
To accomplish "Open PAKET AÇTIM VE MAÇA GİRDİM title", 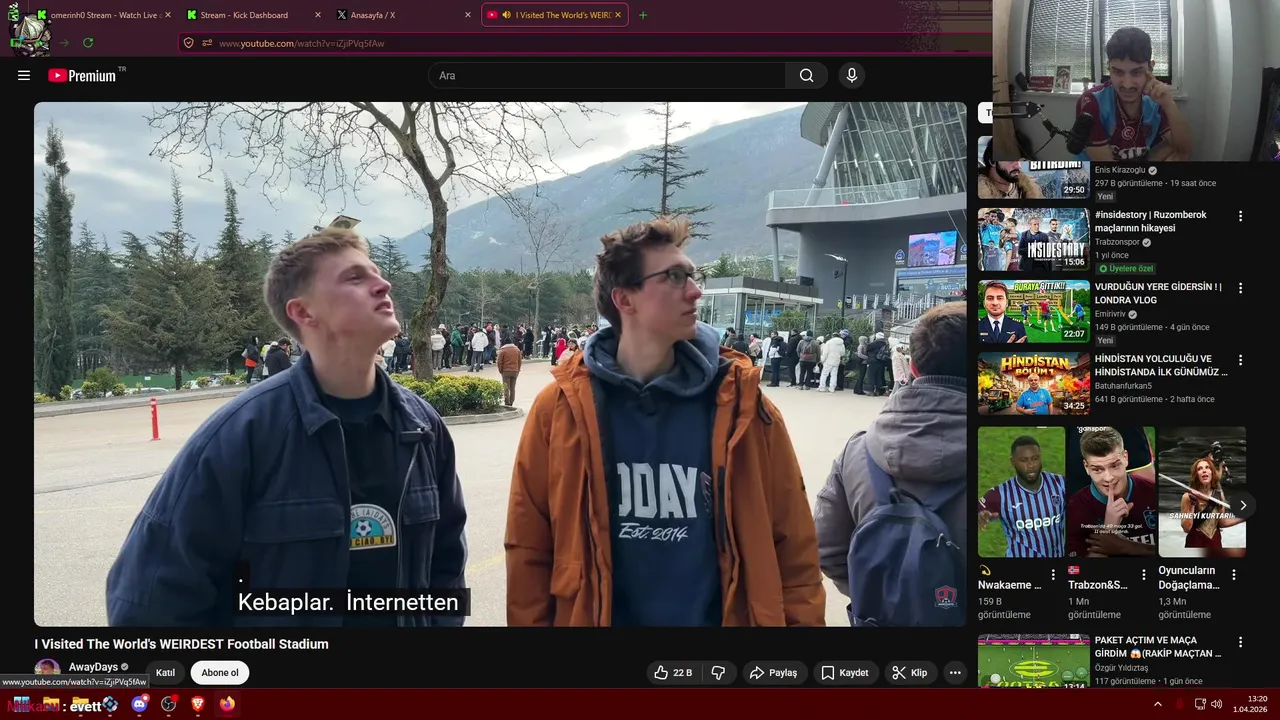I will point(1158,646).
